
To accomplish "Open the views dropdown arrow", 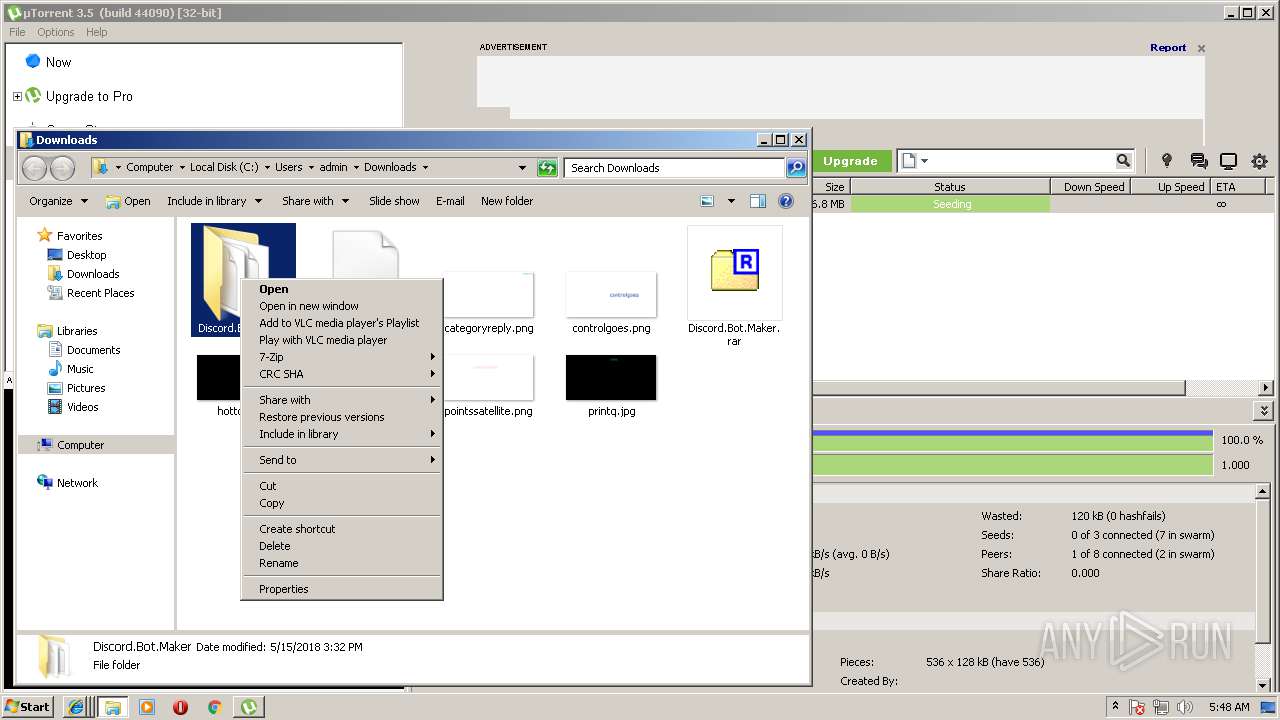I will pos(731,201).
